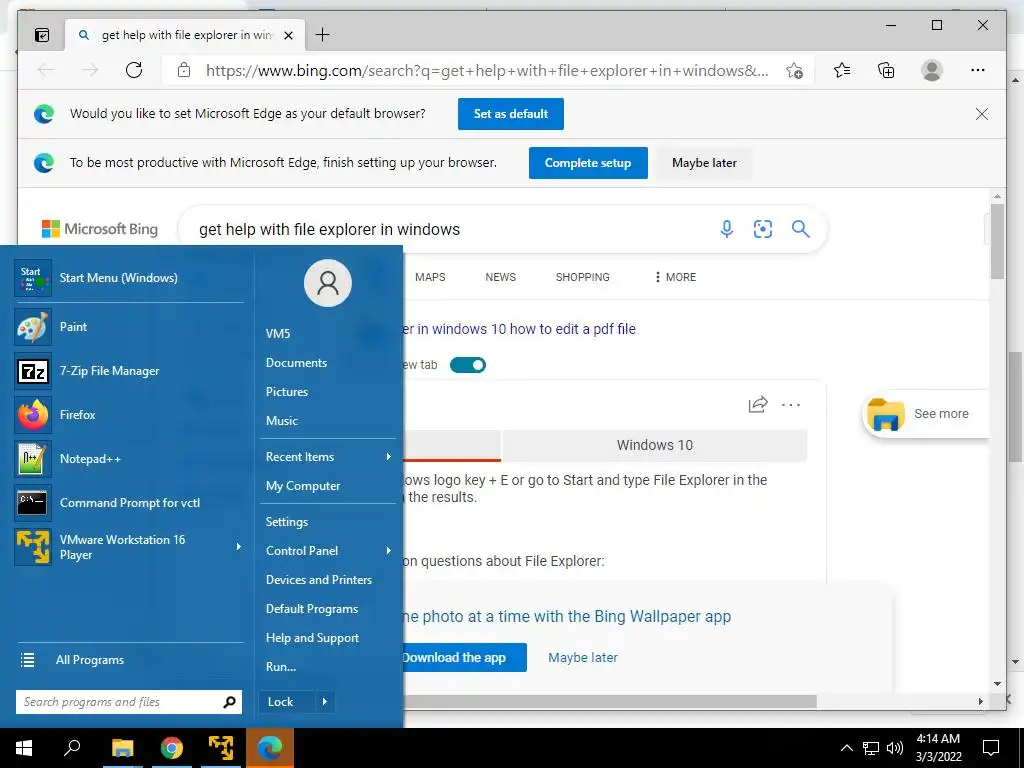Open a new Edge tab
1024x768 pixels.
click(323, 35)
